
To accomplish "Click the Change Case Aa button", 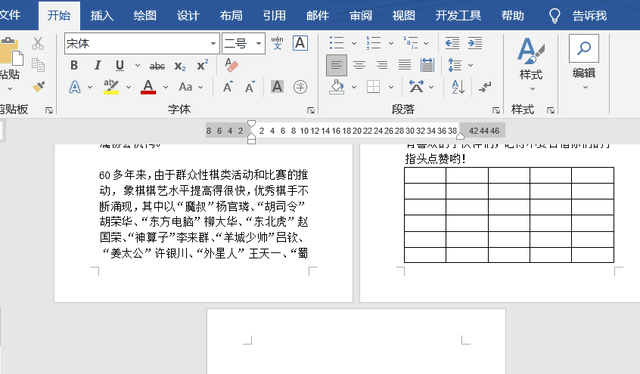I will (x=186, y=87).
